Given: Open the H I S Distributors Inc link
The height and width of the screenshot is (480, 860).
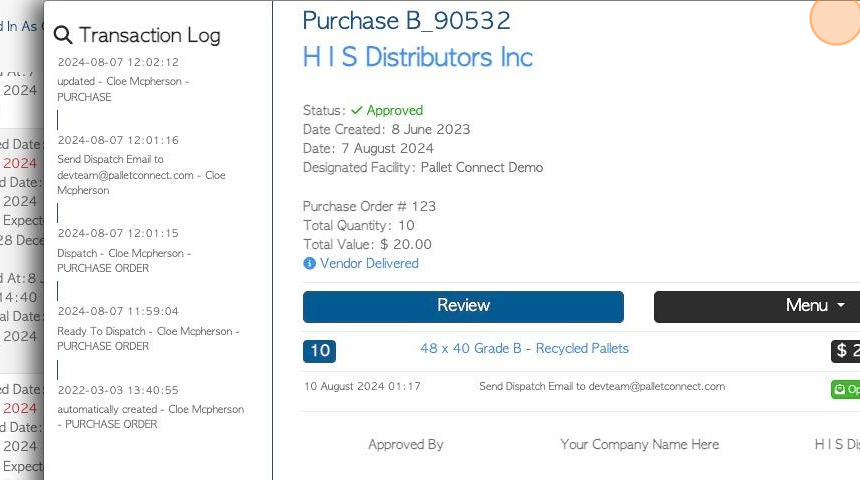Looking at the screenshot, I should (417, 57).
